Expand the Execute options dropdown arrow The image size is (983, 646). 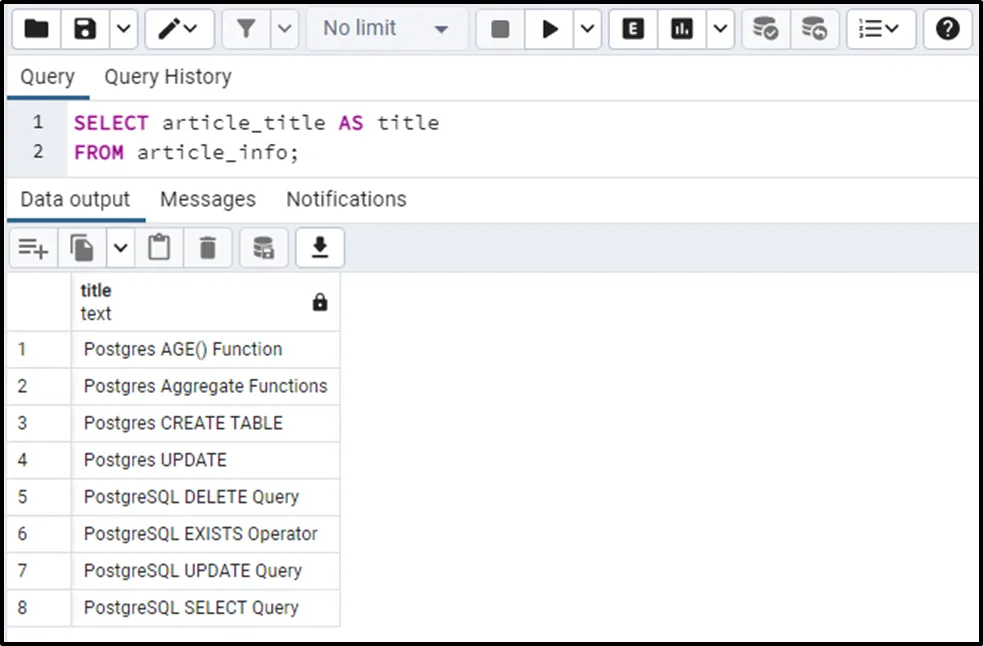click(588, 29)
